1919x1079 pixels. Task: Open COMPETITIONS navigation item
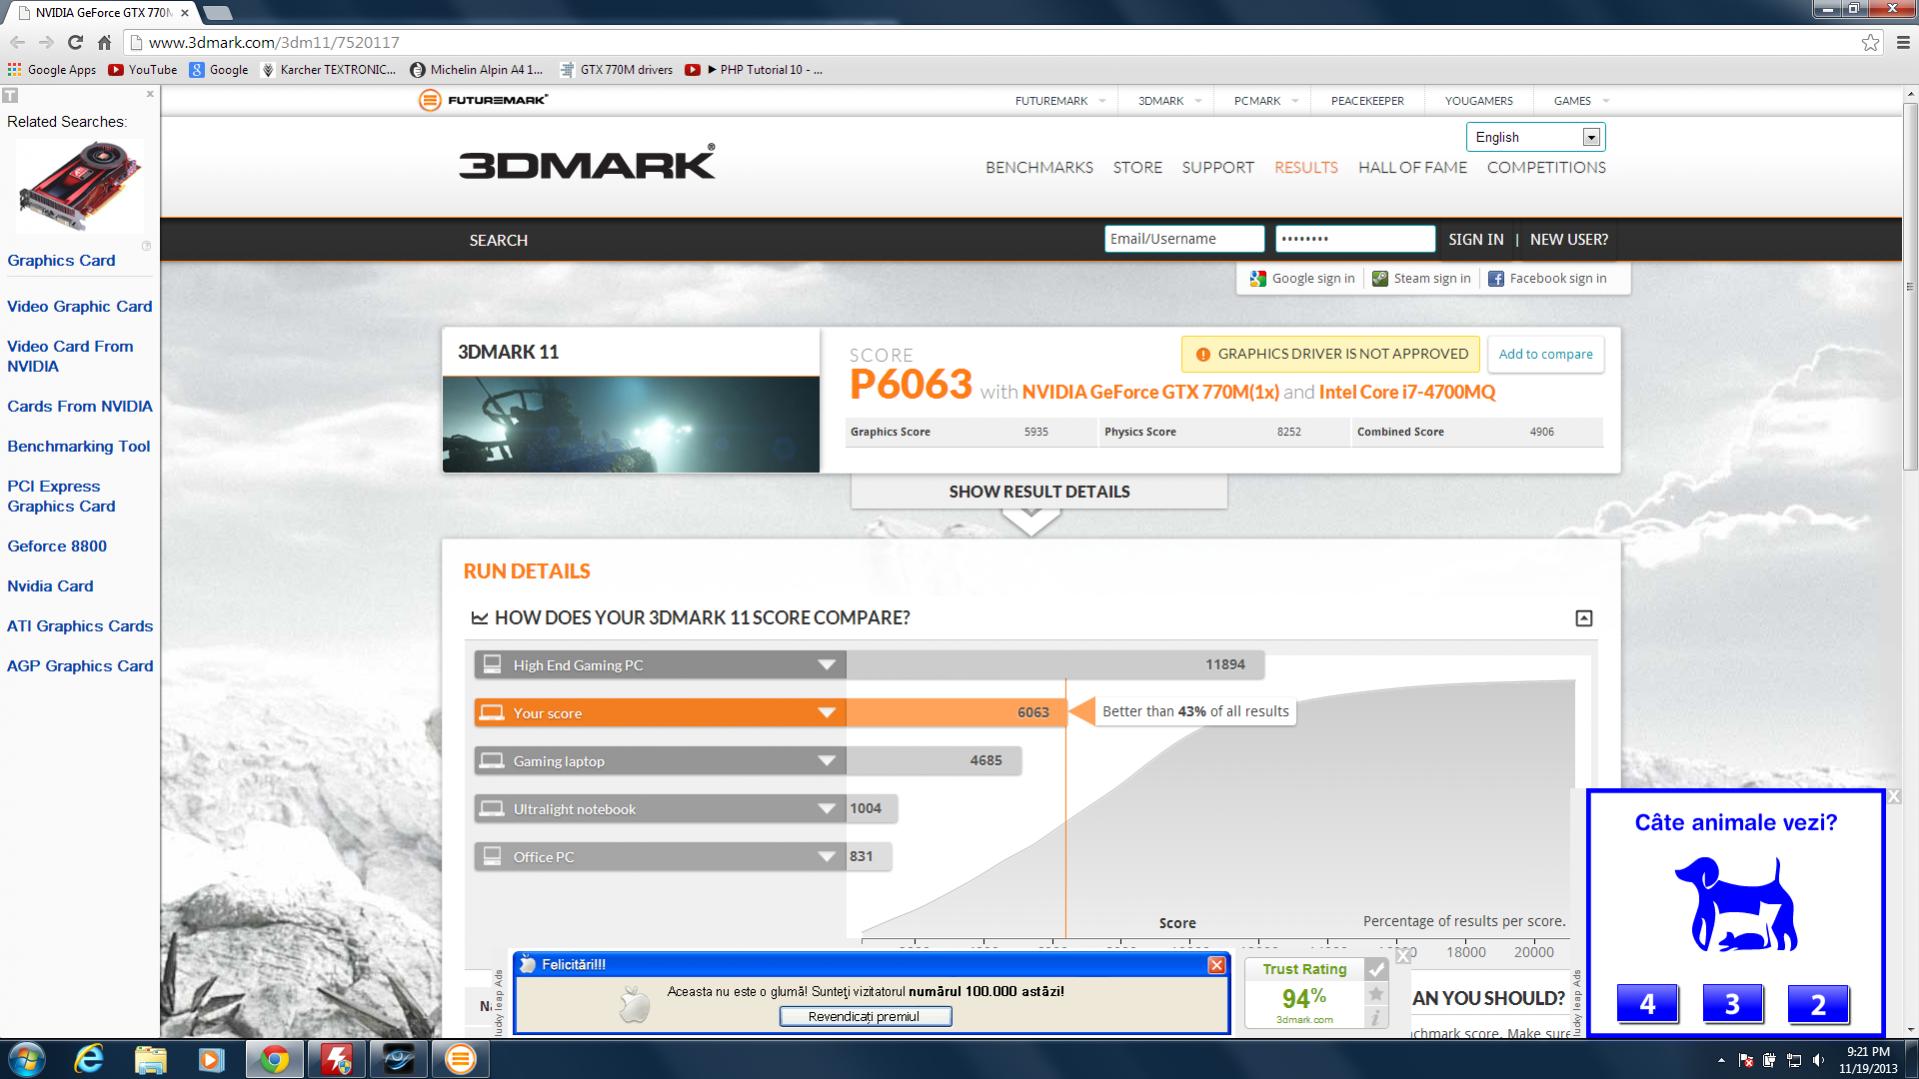point(1546,167)
